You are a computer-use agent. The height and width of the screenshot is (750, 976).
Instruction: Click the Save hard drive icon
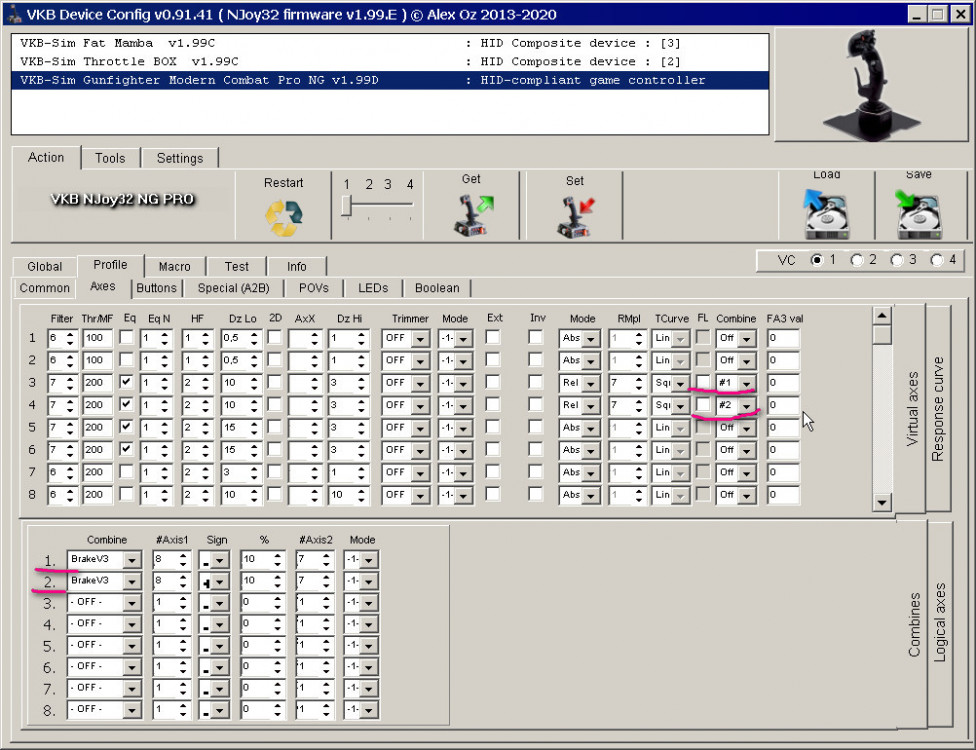[x=918, y=214]
